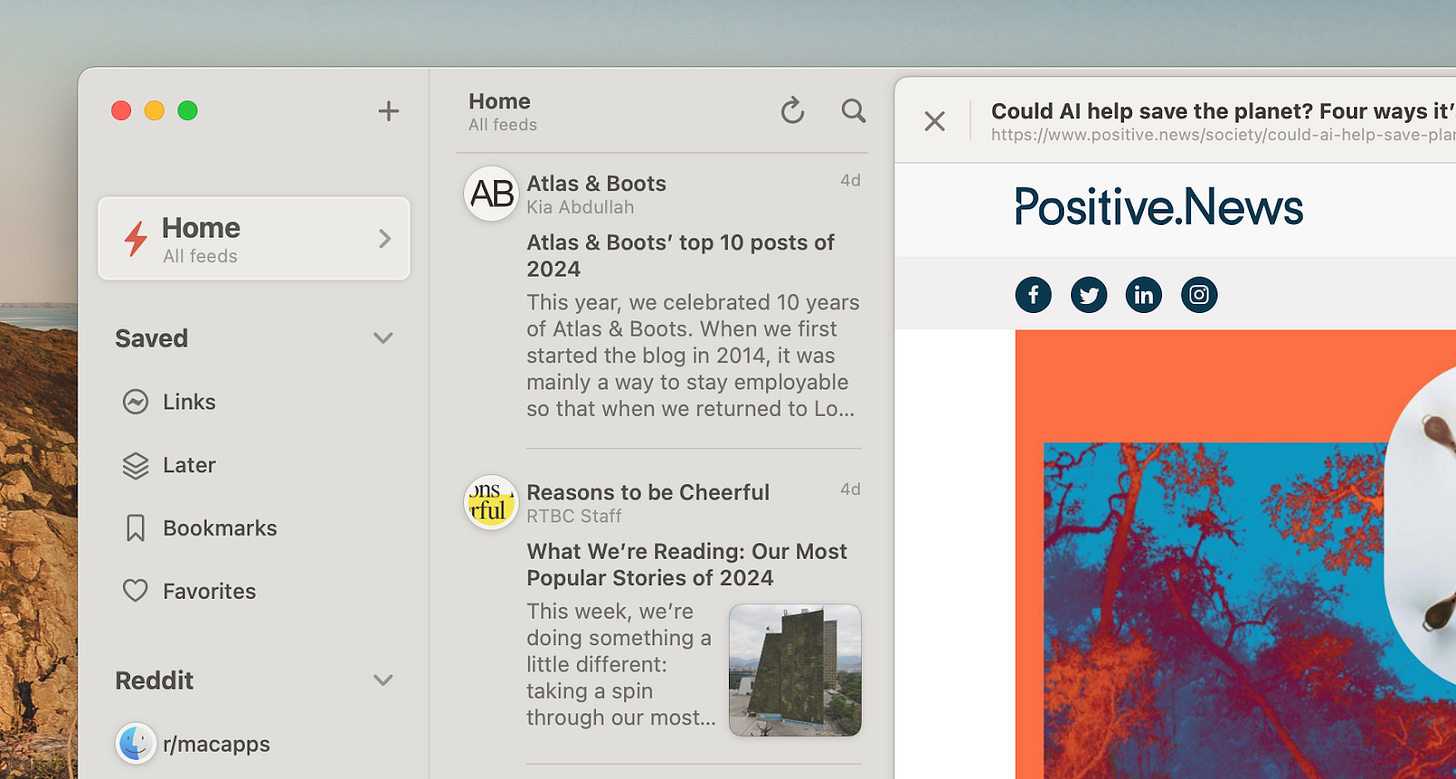Click the 4d timestamp on Atlas & Boots
The image size is (1456, 779).
coord(850,181)
